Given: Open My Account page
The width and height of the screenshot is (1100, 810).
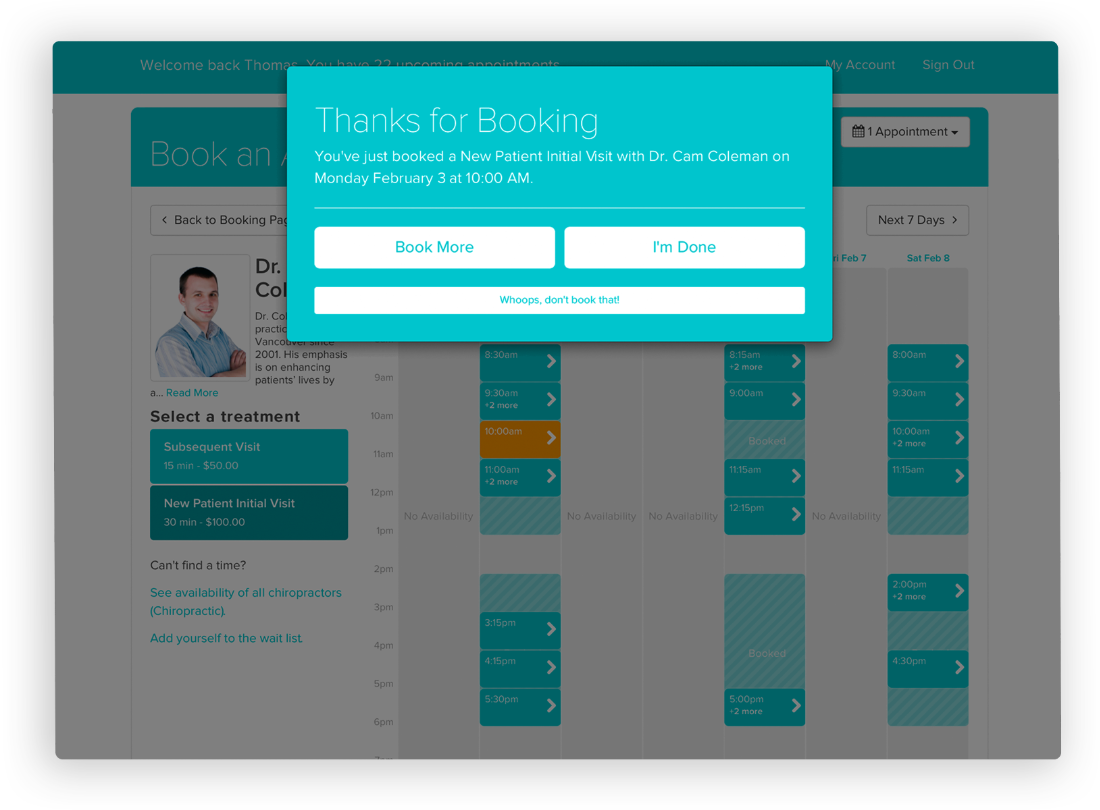Looking at the screenshot, I should click(859, 65).
